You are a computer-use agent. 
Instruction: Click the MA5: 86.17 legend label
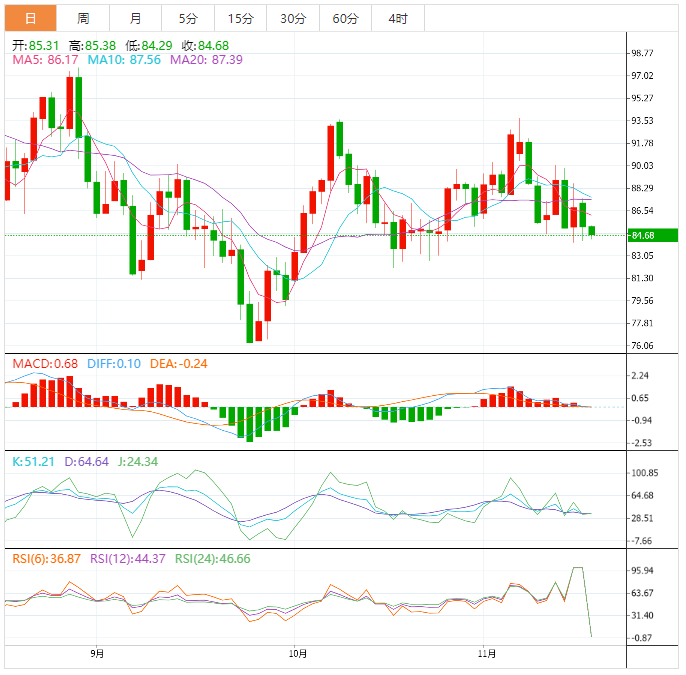click(45, 60)
